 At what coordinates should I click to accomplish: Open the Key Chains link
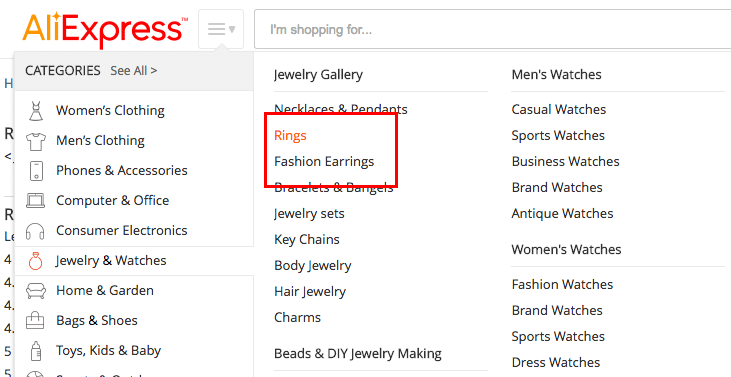tap(307, 240)
